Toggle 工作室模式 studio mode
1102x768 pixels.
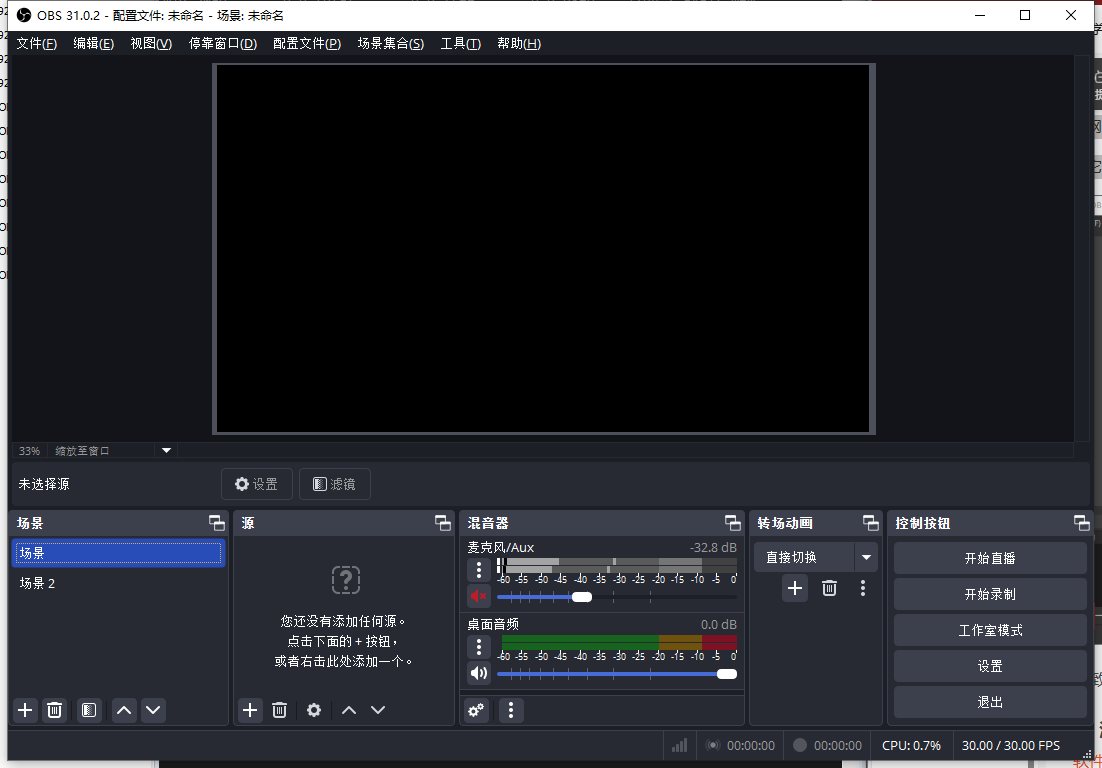point(990,630)
